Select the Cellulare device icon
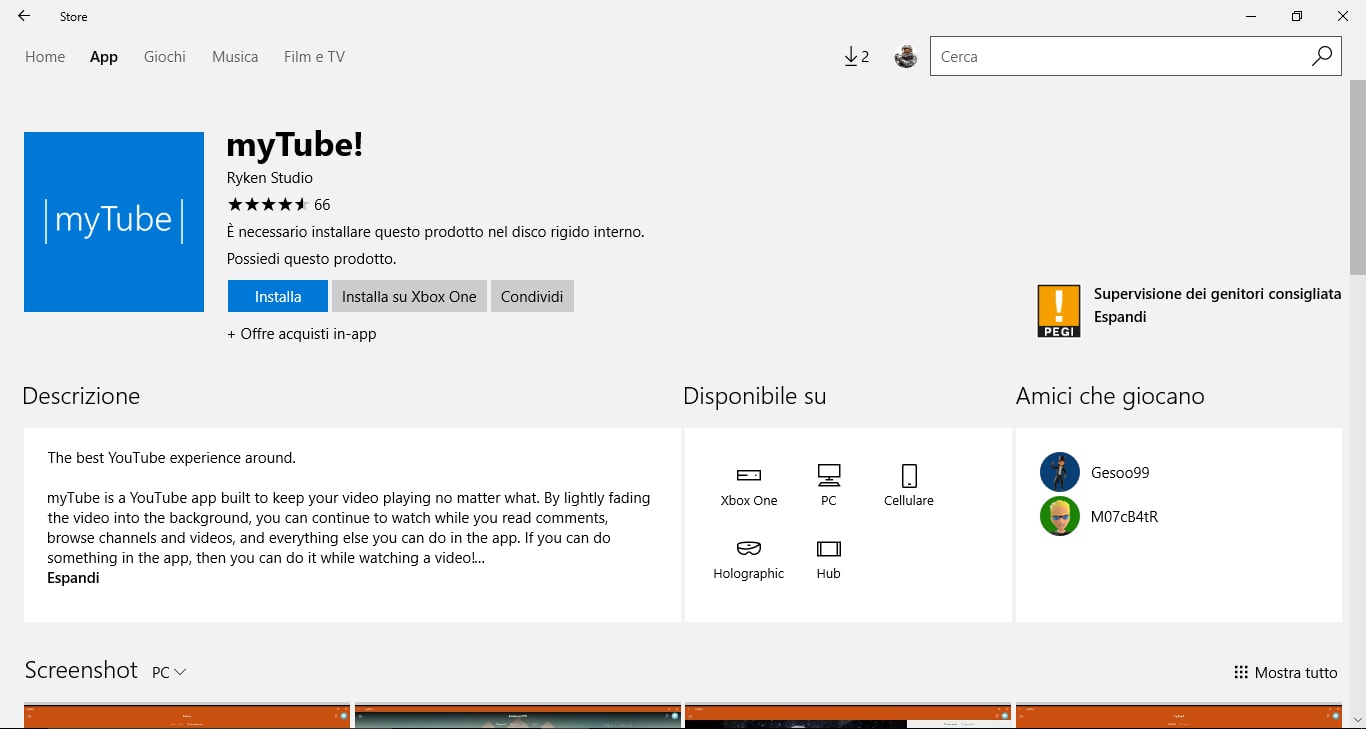The image size is (1366, 729). [909, 475]
